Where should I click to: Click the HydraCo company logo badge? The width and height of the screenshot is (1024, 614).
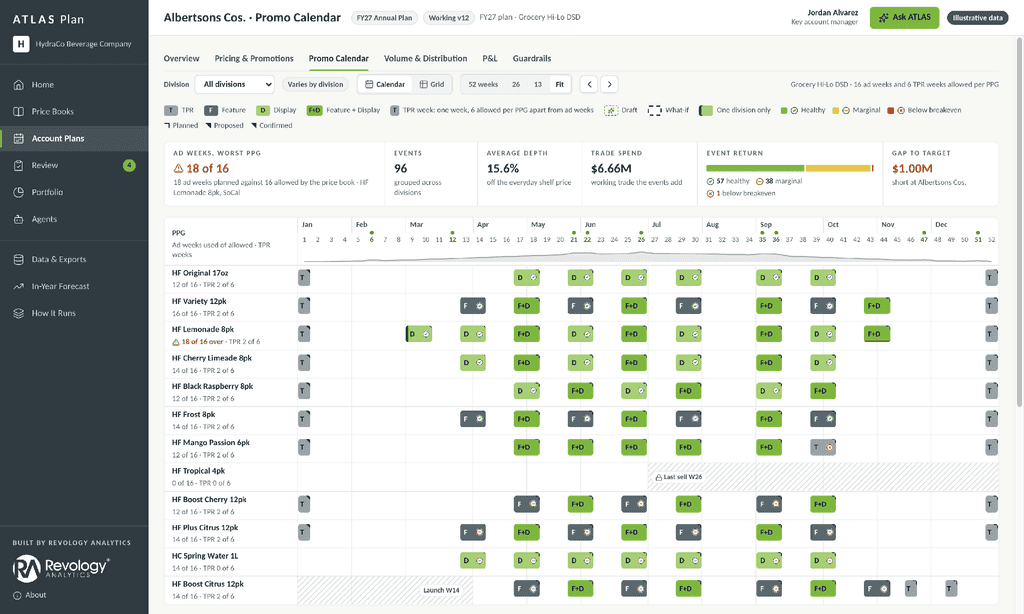click(21, 44)
